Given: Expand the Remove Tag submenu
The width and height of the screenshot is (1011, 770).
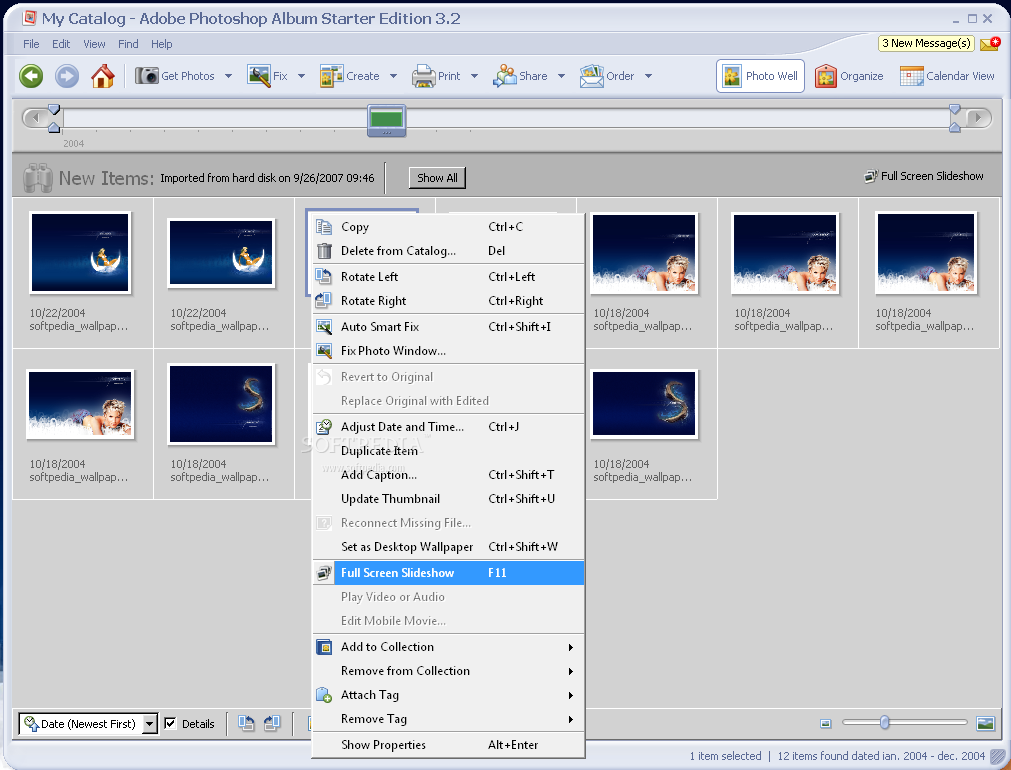Looking at the screenshot, I should 571,719.
